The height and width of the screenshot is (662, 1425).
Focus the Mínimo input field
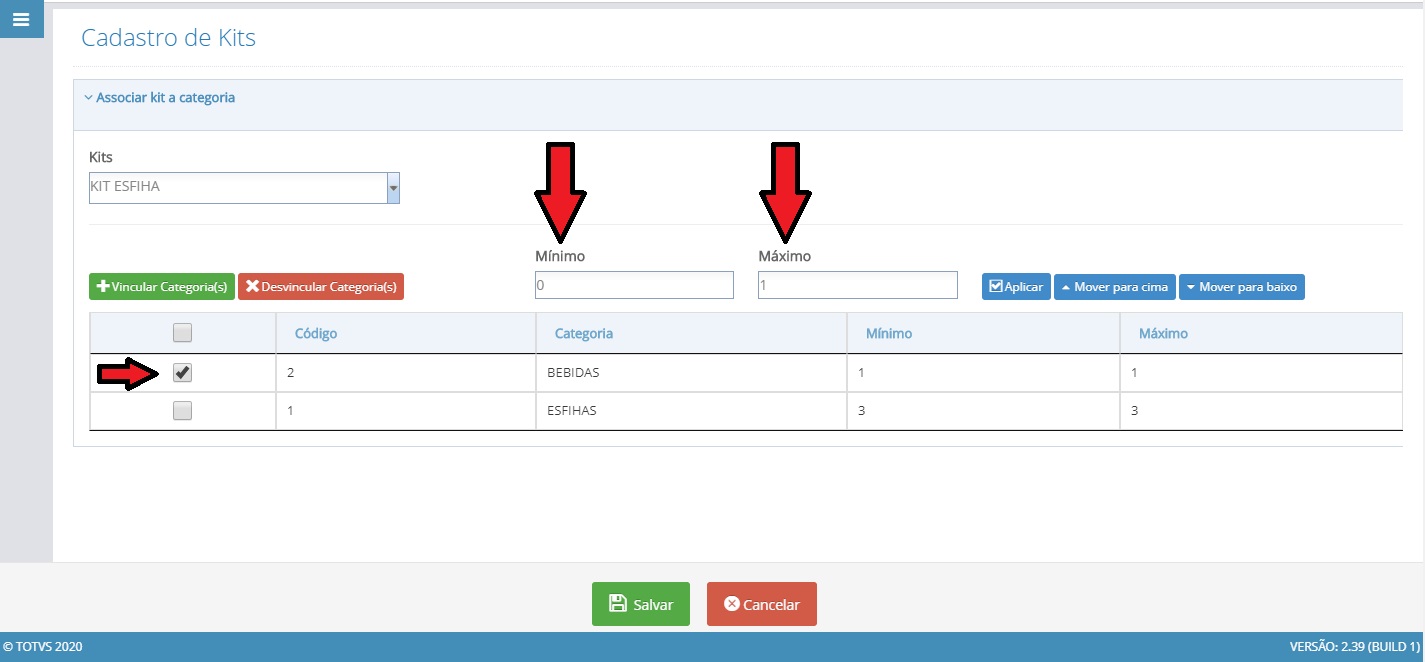click(x=634, y=286)
